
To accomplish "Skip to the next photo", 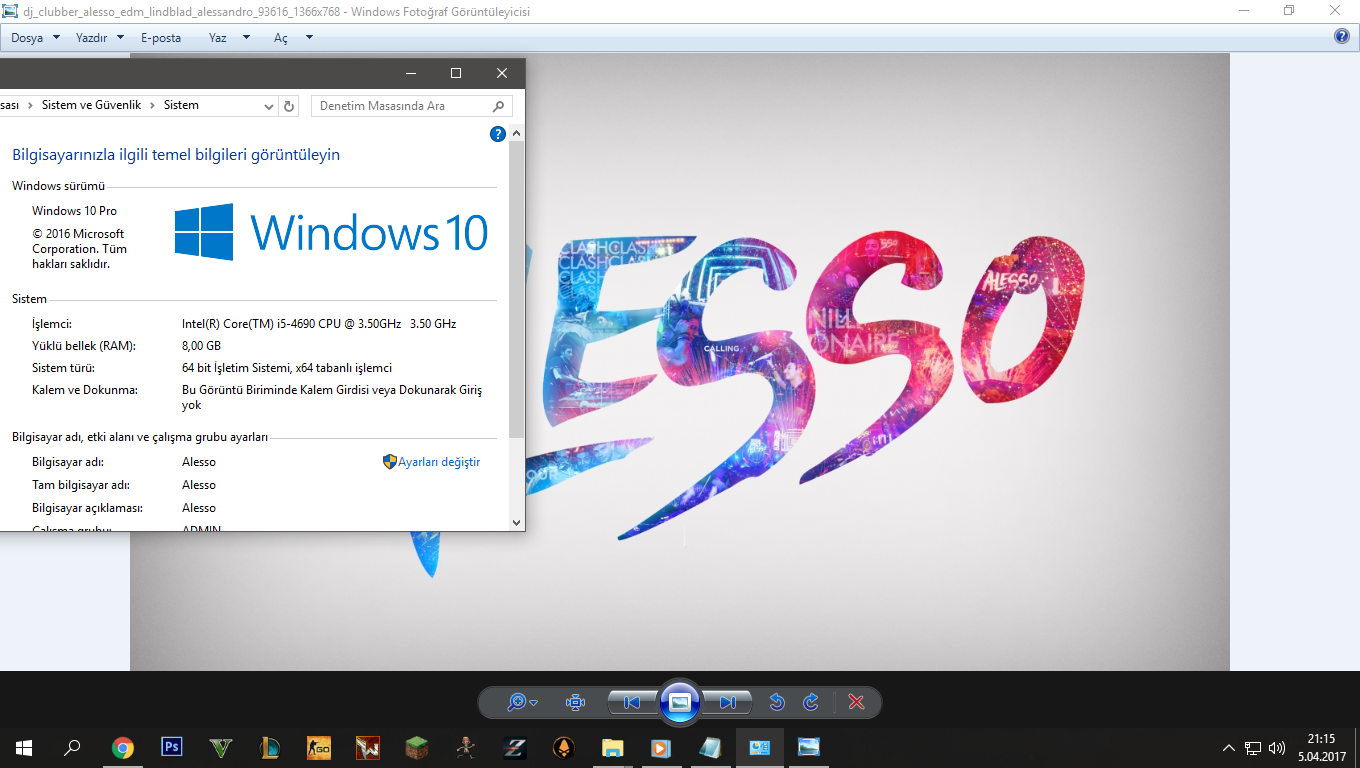I will [728, 702].
